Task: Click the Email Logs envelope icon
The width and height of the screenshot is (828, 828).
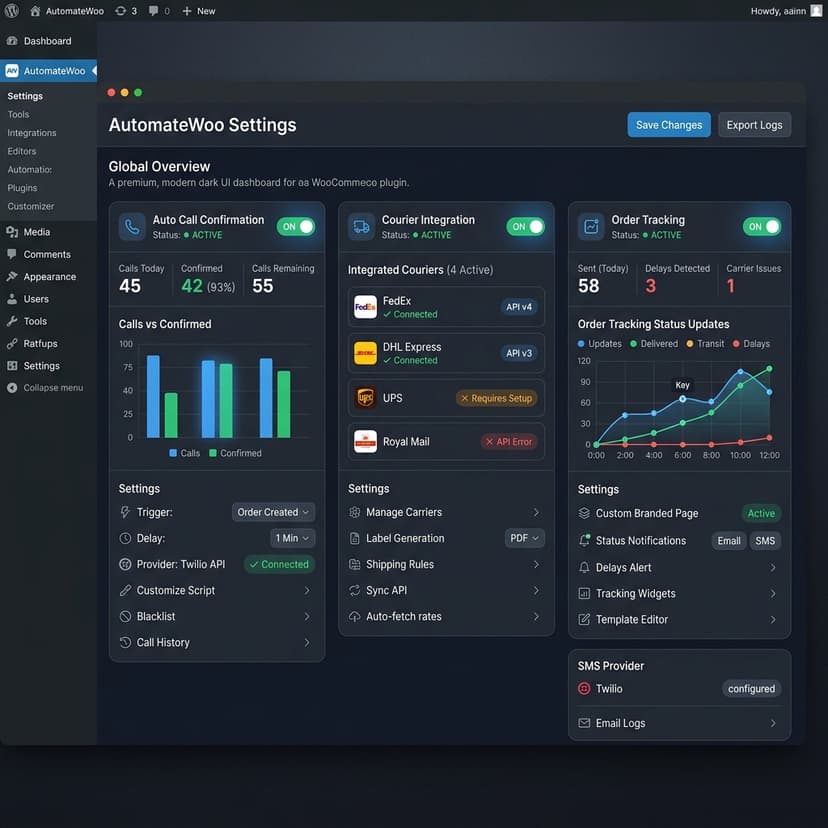Action: [584, 723]
